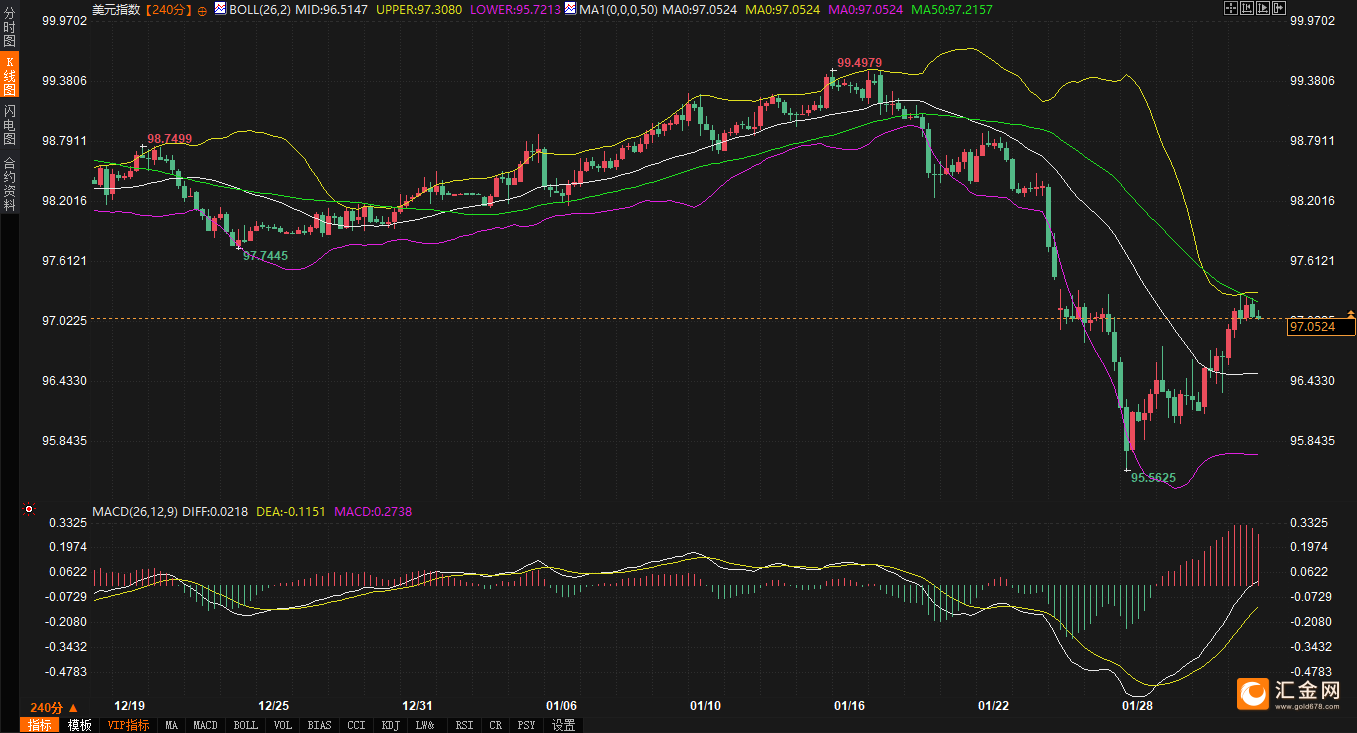The width and height of the screenshot is (1357, 733).
Task: Click the orange circle icon beside 240分
Action: [x=203, y=9]
